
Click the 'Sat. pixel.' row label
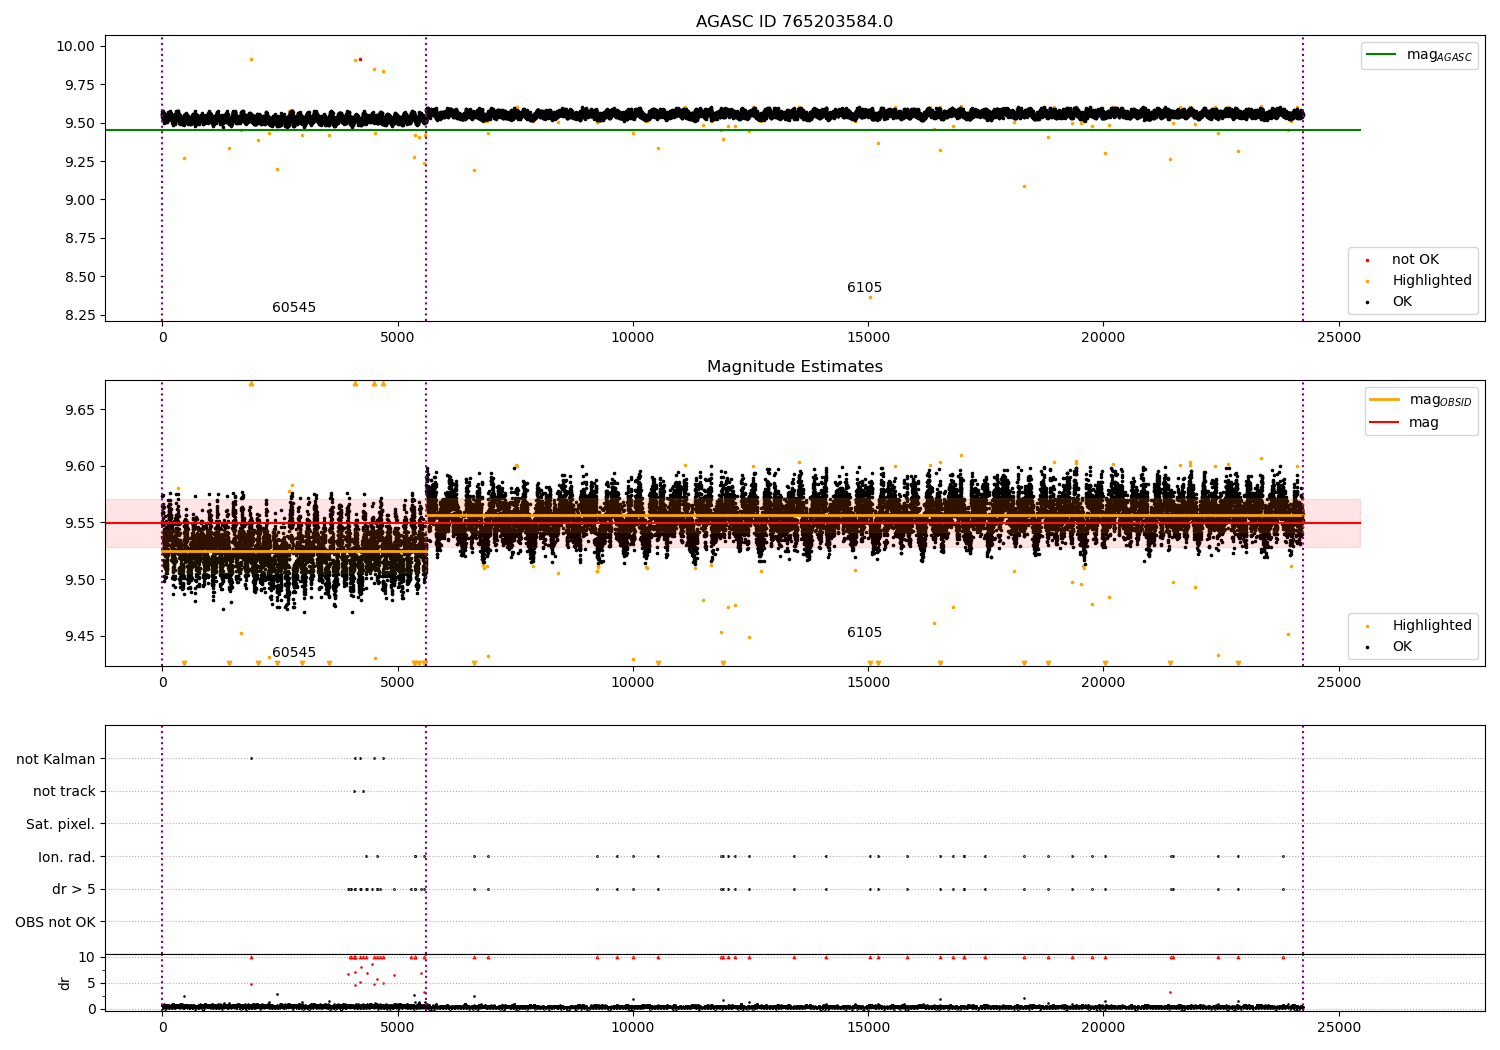[61, 825]
